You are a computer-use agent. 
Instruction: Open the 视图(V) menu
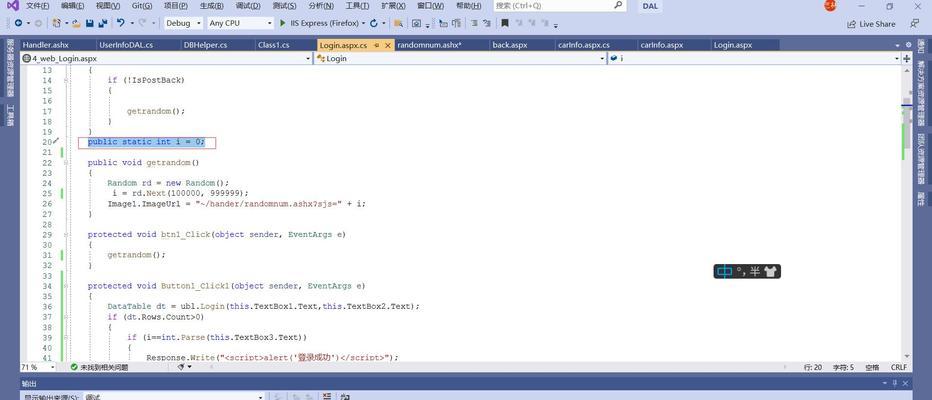point(108,5)
